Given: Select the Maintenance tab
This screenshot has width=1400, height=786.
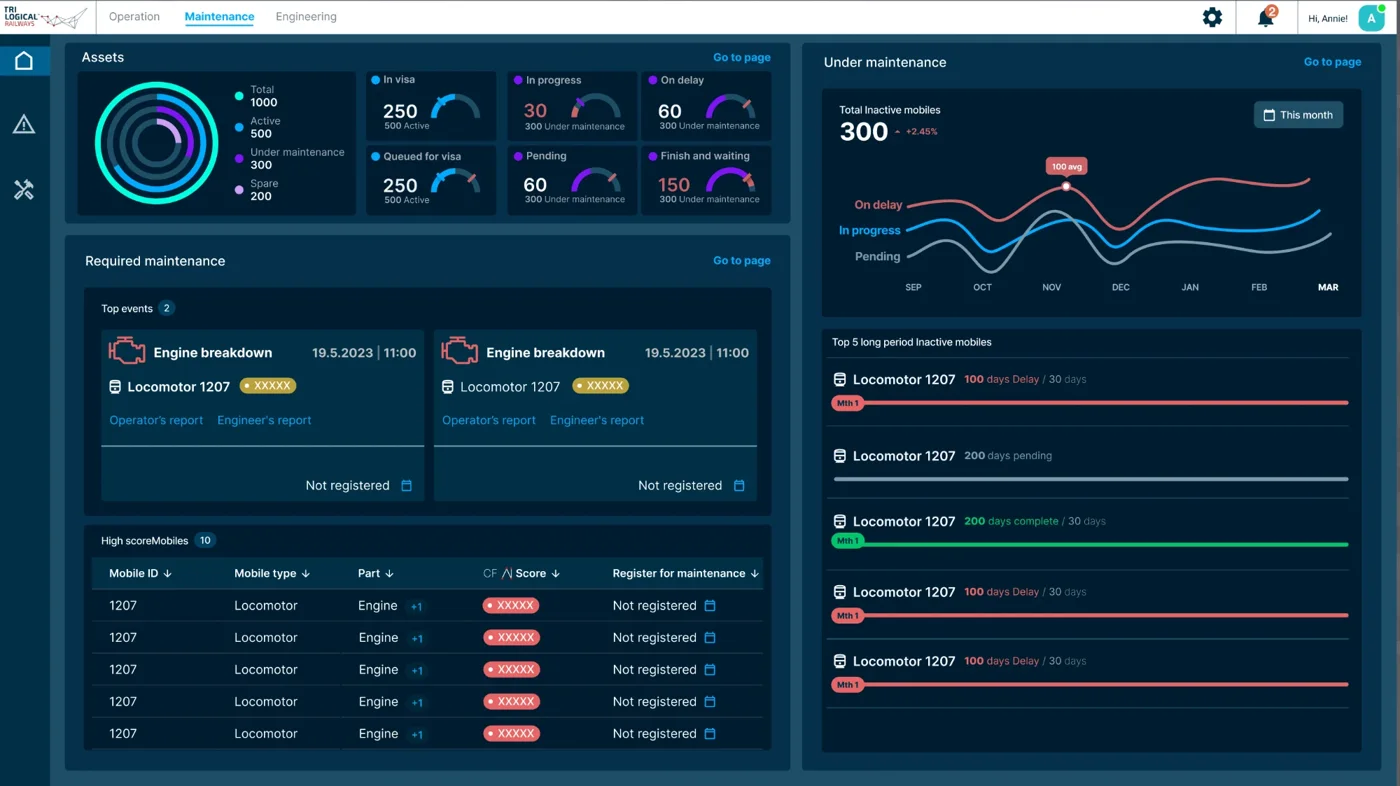Looking at the screenshot, I should [x=219, y=17].
